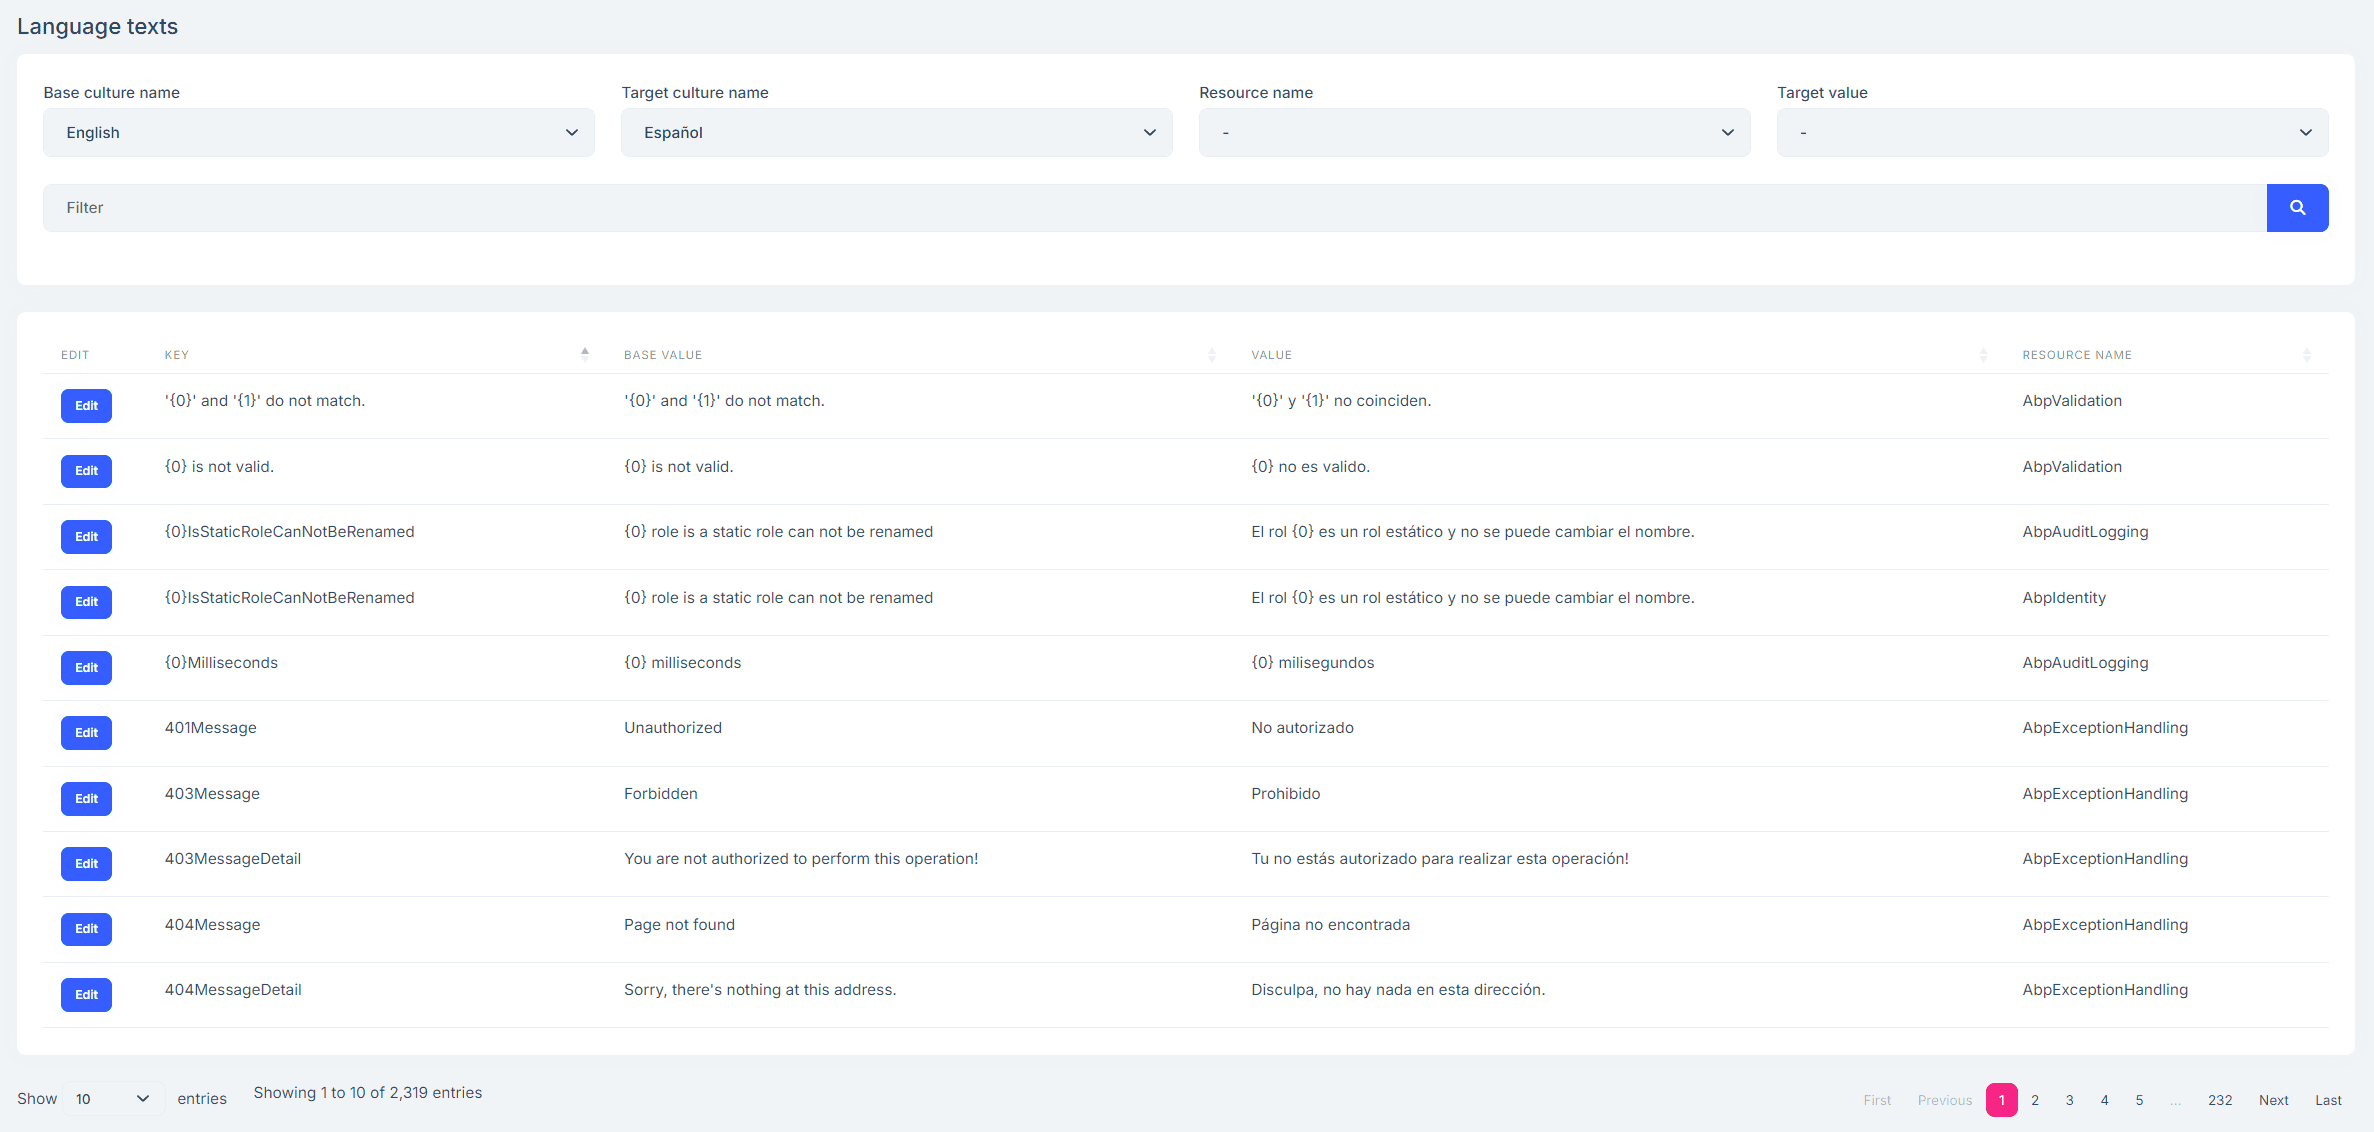This screenshot has width=2374, height=1132.
Task: Edit the 401Message row
Action: [86, 733]
